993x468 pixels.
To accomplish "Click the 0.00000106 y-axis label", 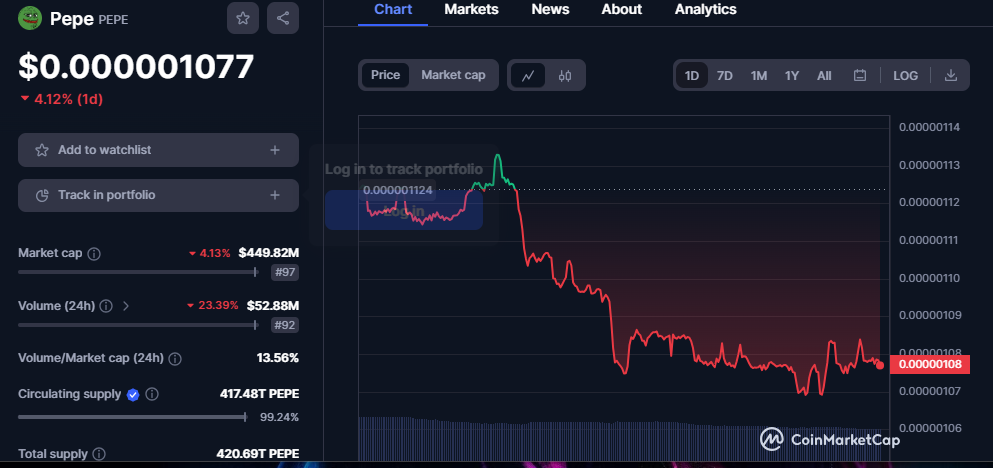I will 930,427.
